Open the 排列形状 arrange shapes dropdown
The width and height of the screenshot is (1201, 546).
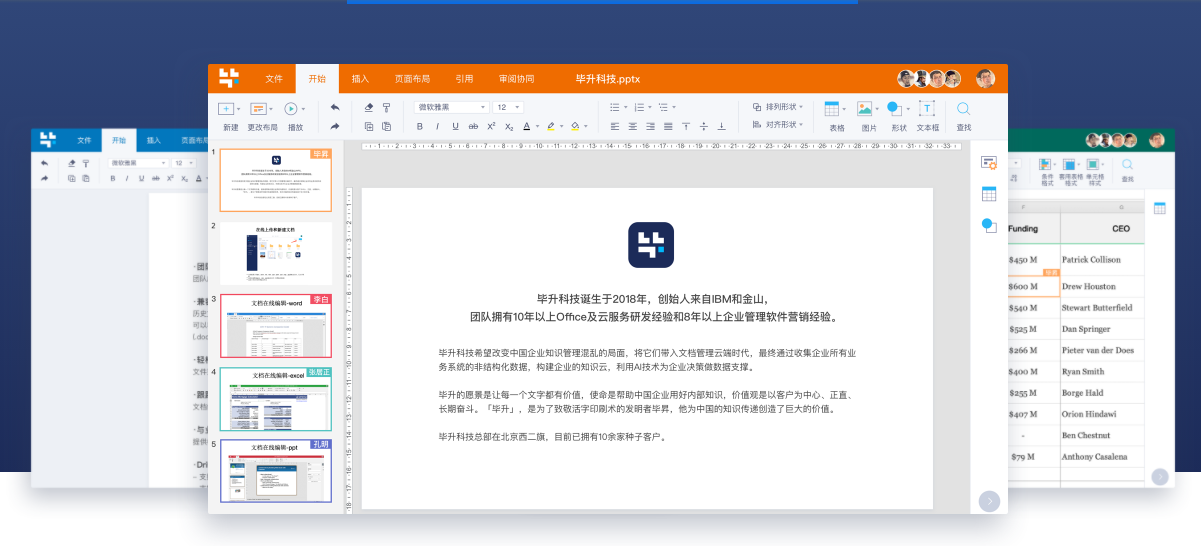778,107
